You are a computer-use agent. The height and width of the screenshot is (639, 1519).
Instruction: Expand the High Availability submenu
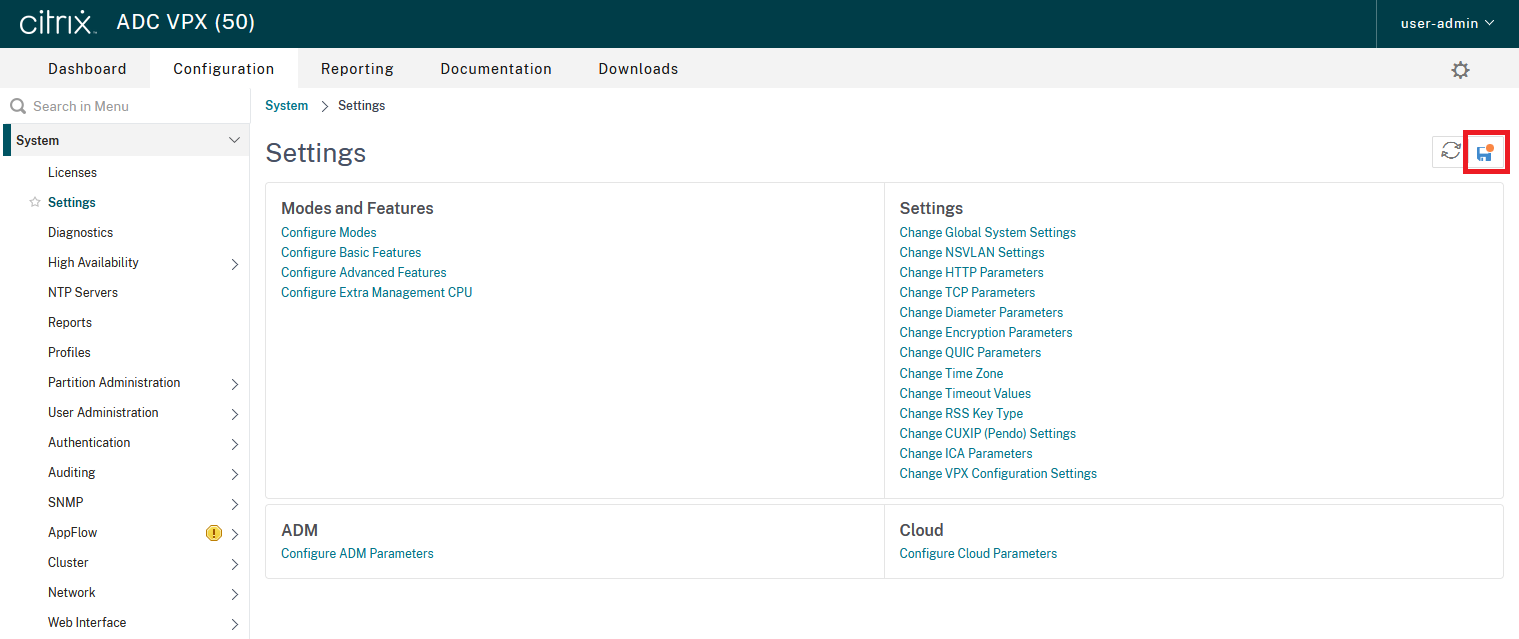click(235, 264)
